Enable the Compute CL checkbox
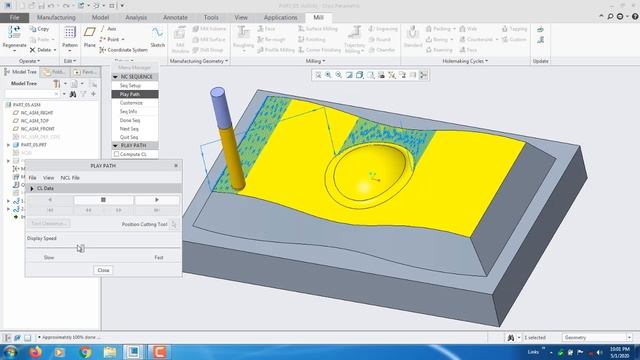This screenshot has width=640, height=360. tap(116, 154)
